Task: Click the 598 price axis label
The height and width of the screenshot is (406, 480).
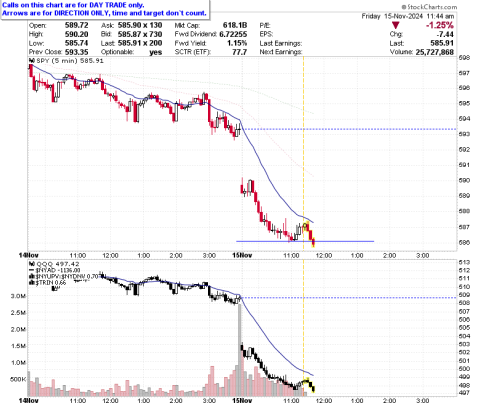Action: point(464,57)
